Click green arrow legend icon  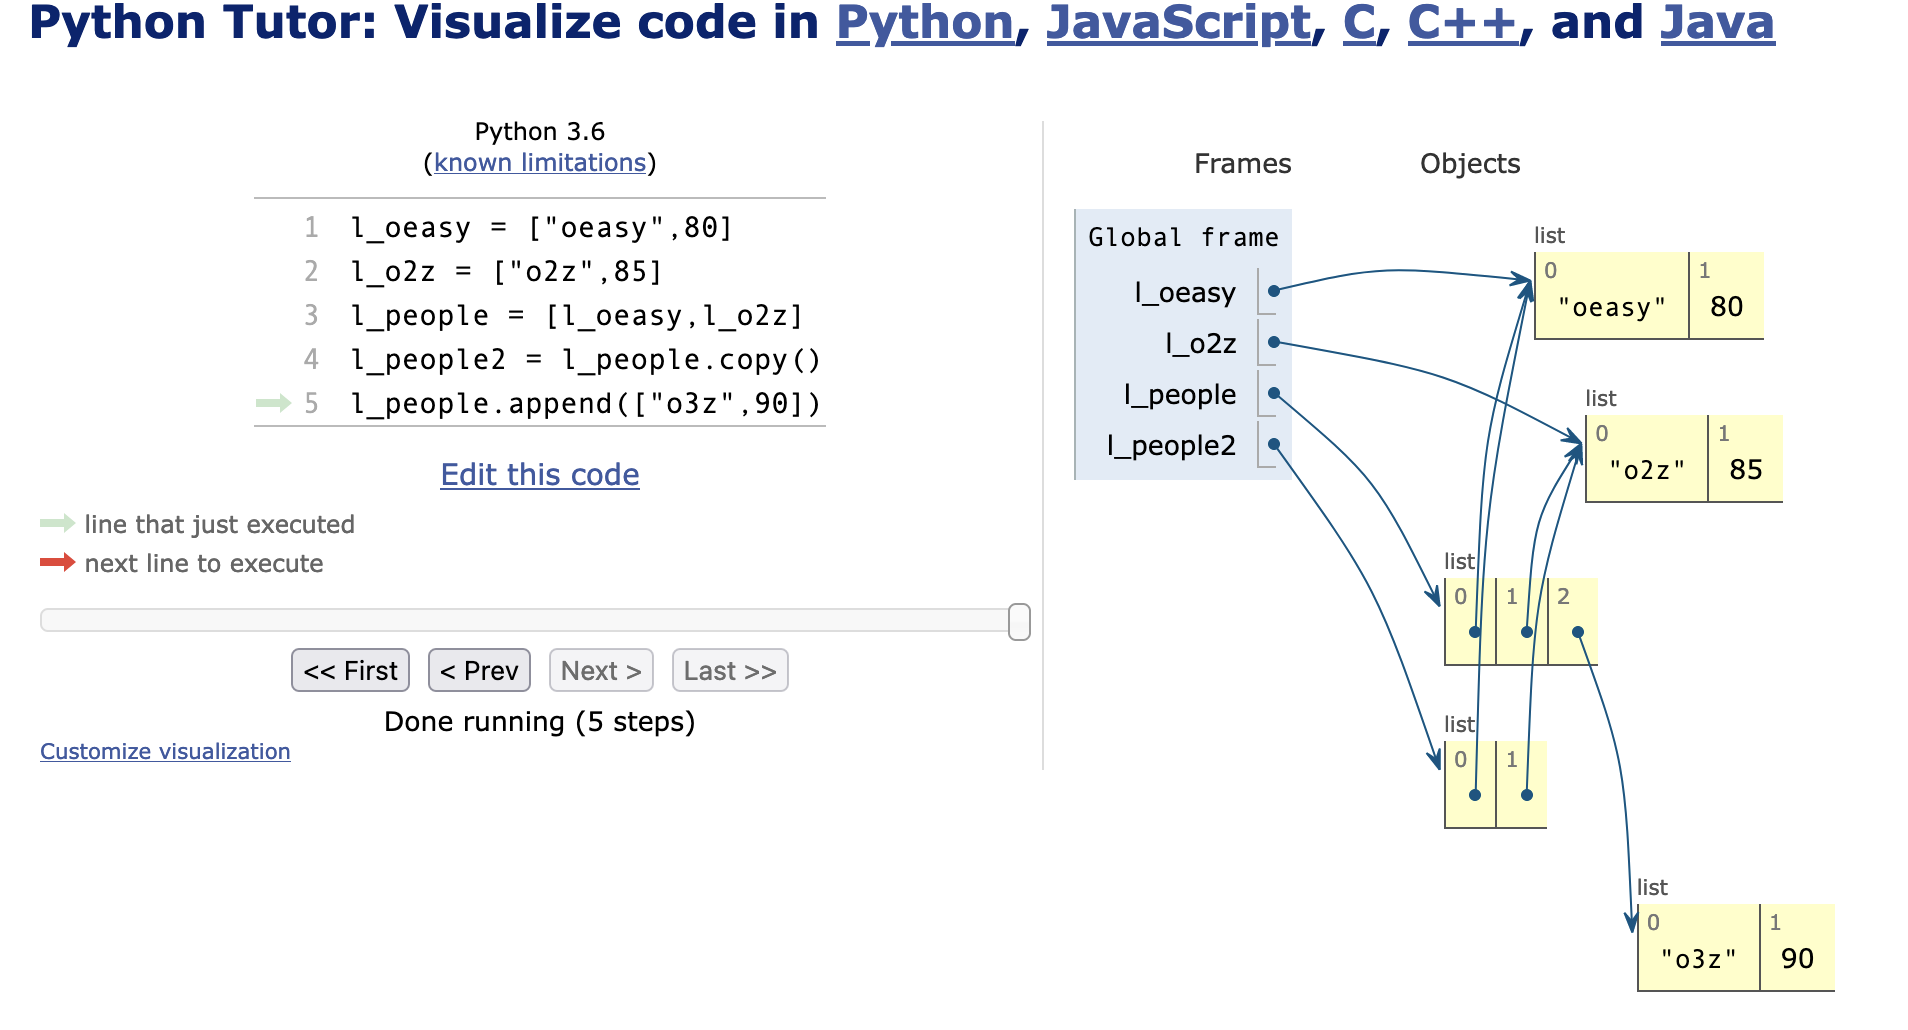coord(58,523)
